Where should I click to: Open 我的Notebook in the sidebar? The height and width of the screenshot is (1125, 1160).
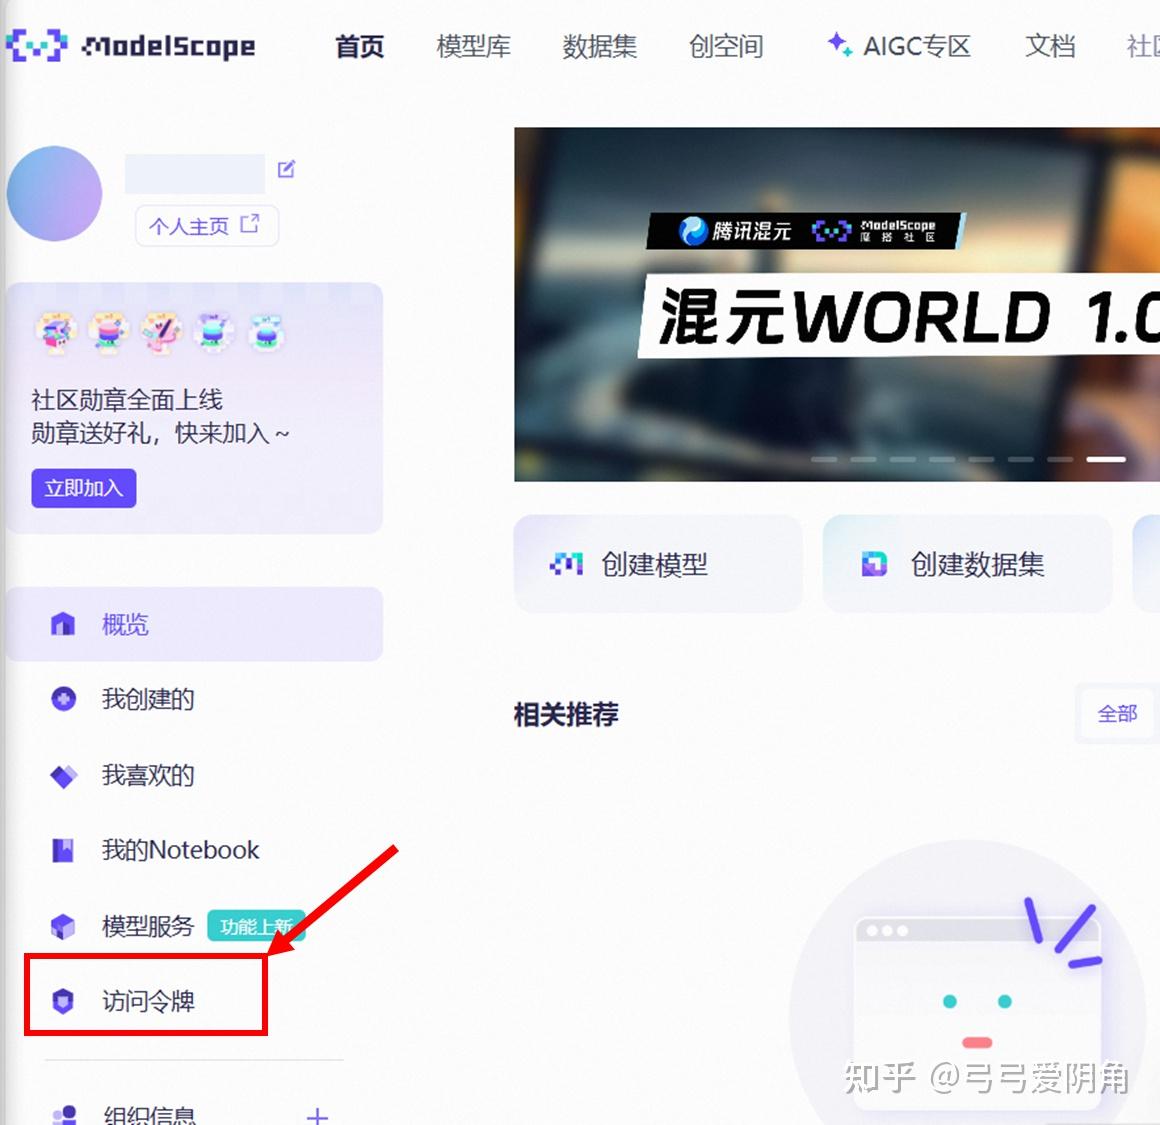click(x=180, y=850)
